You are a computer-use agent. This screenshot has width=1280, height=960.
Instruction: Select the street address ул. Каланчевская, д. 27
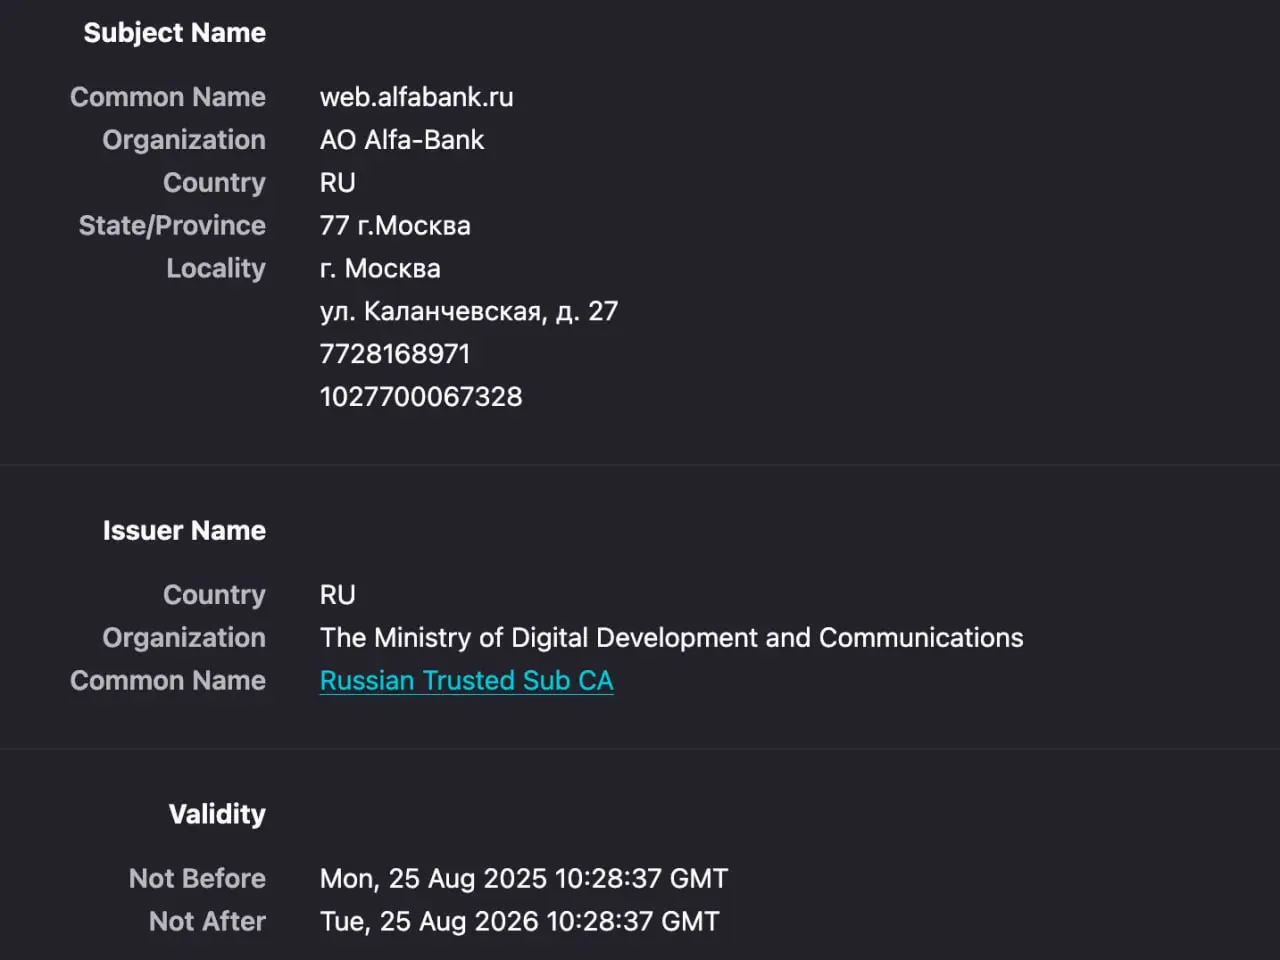tap(469, 312)
